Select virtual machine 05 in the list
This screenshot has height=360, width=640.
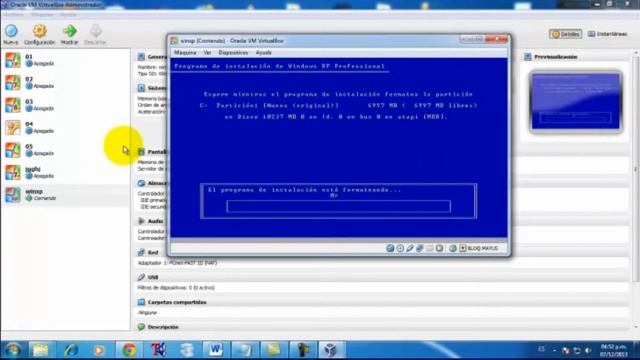click(x=65, y=150)
